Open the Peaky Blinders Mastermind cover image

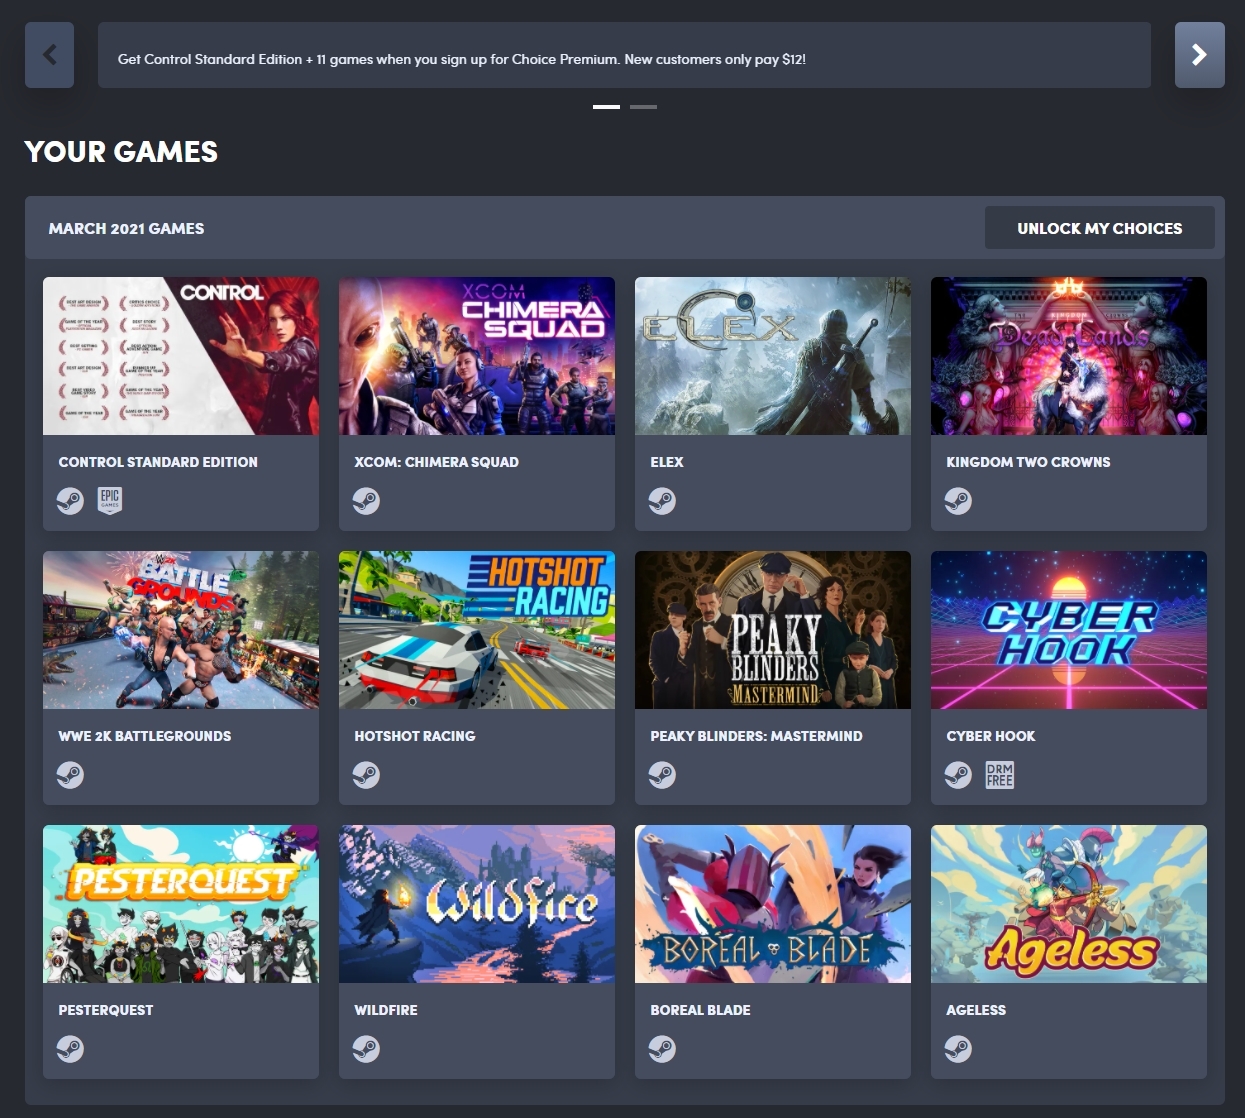[773, 630]
